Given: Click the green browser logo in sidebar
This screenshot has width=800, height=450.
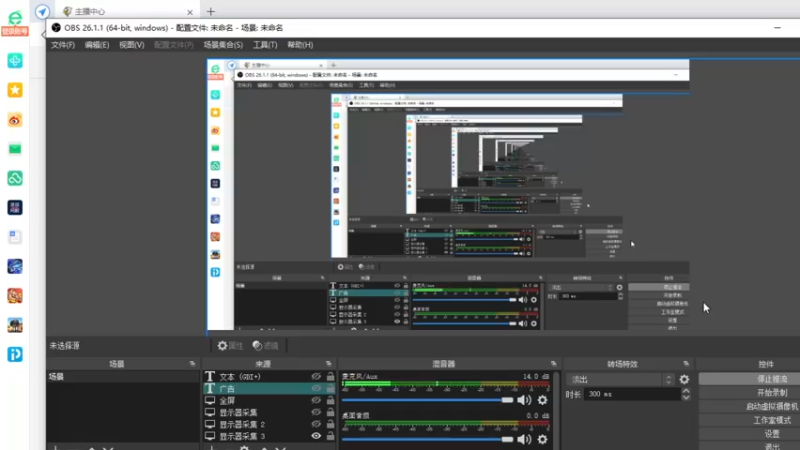Looking at the screenshot, I should tap(15, 17).
